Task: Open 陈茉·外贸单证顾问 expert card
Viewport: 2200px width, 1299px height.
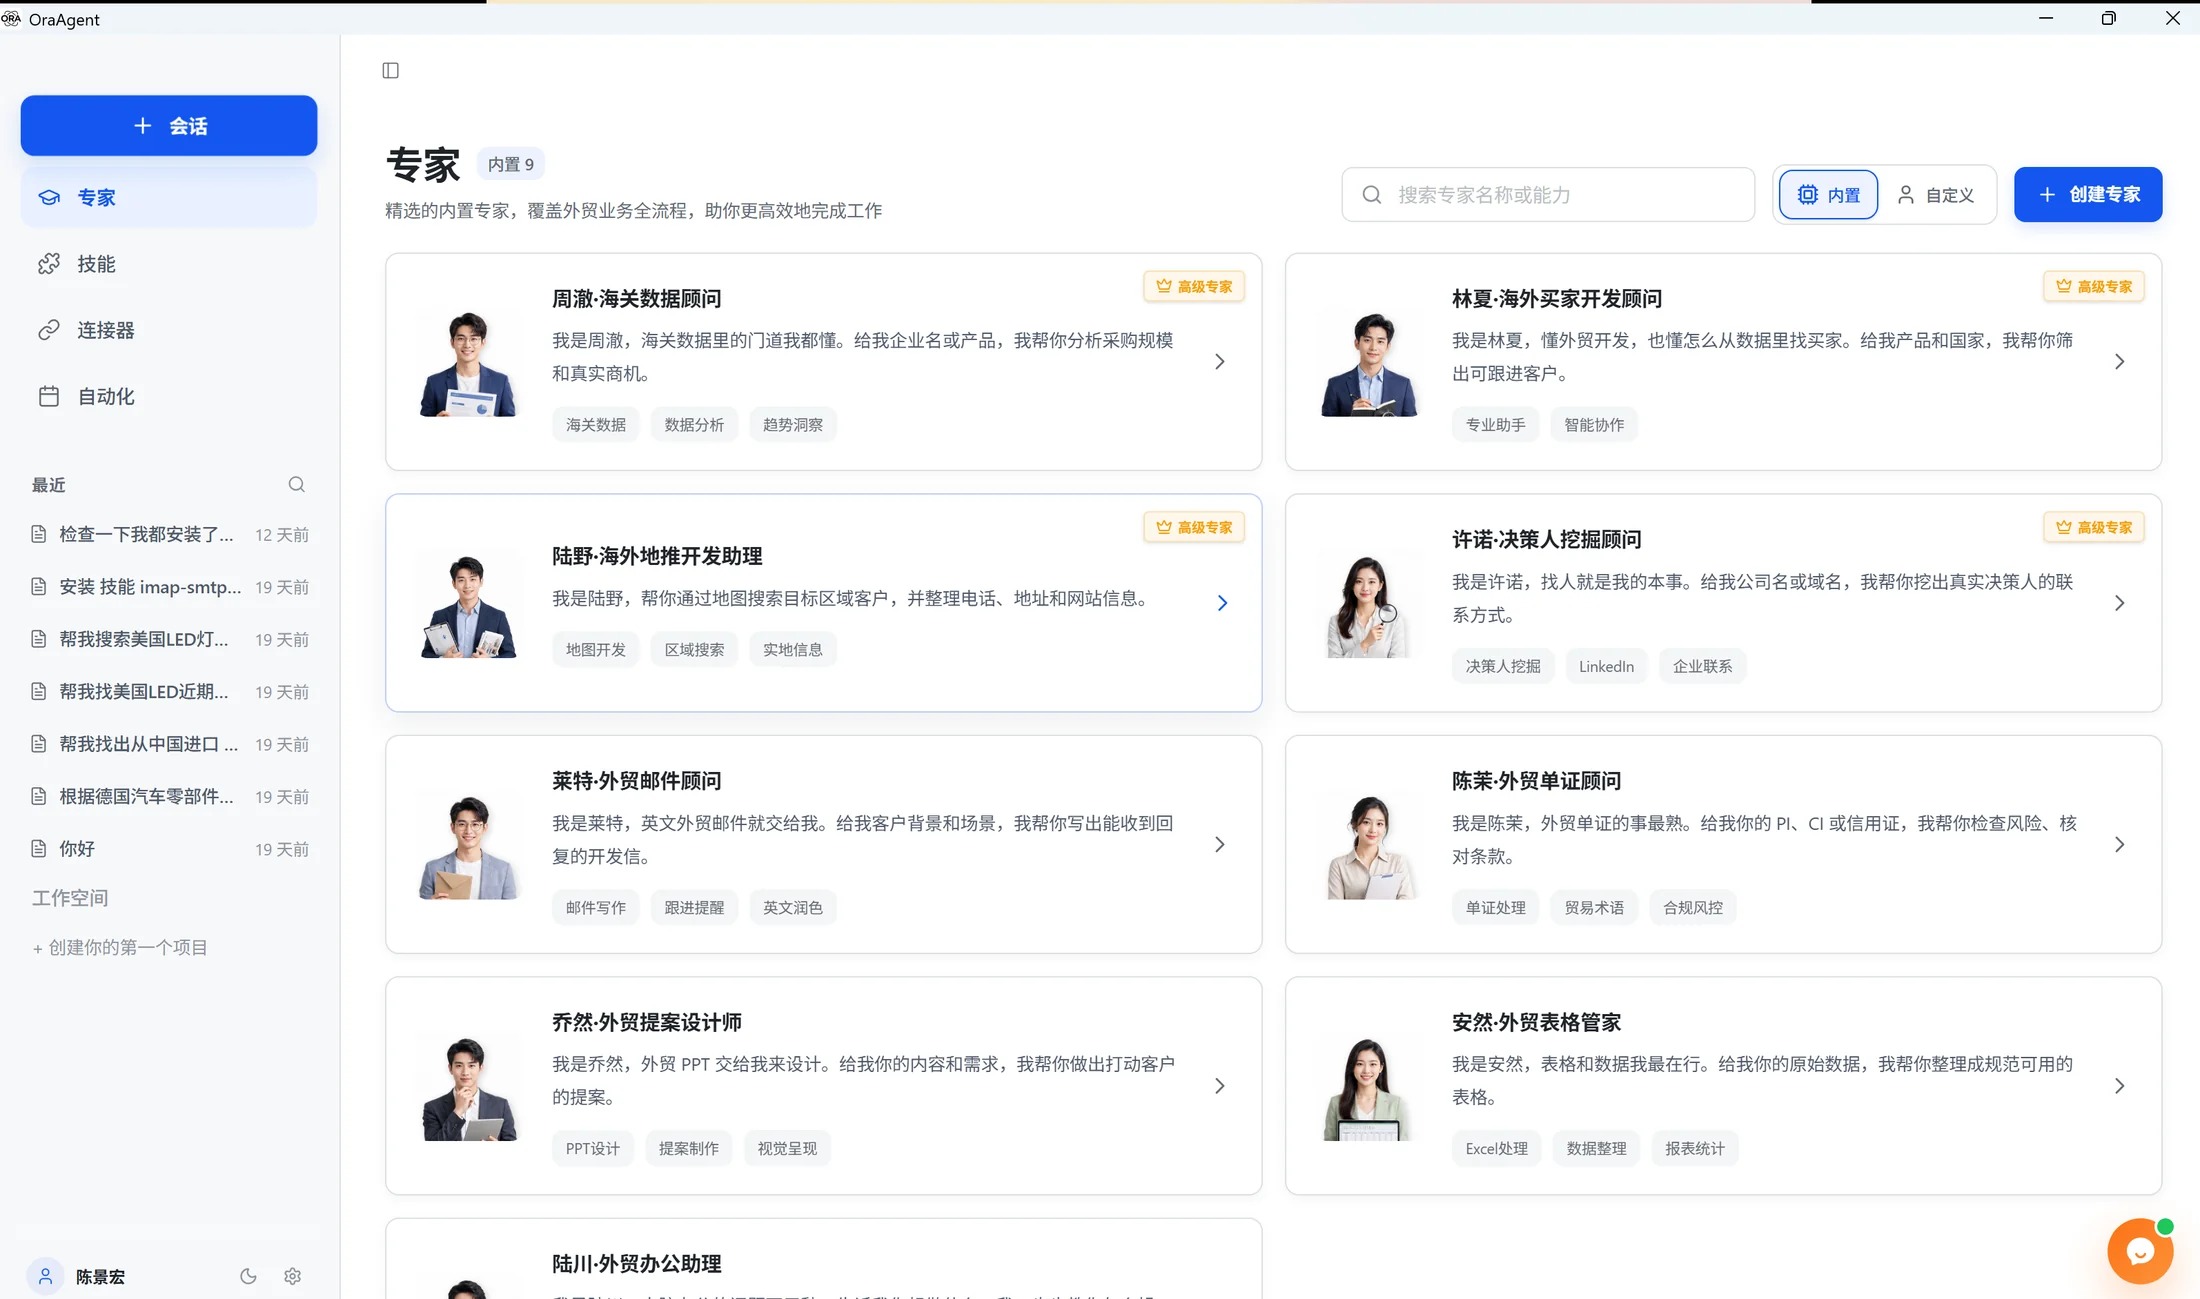Action: (x=1724, y=845)
